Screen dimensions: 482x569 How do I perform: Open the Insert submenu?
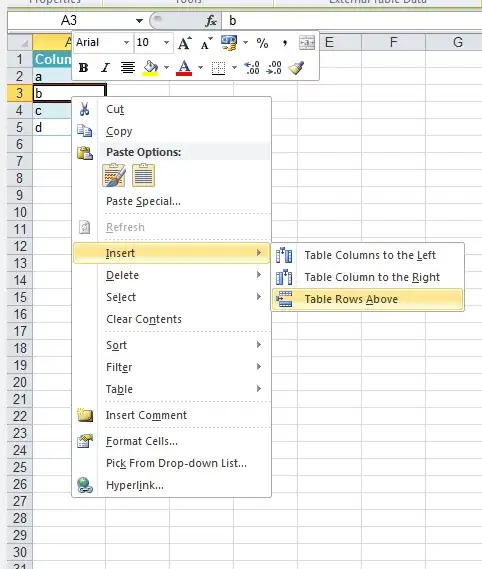pyautogui.click(x=171, y=253)
